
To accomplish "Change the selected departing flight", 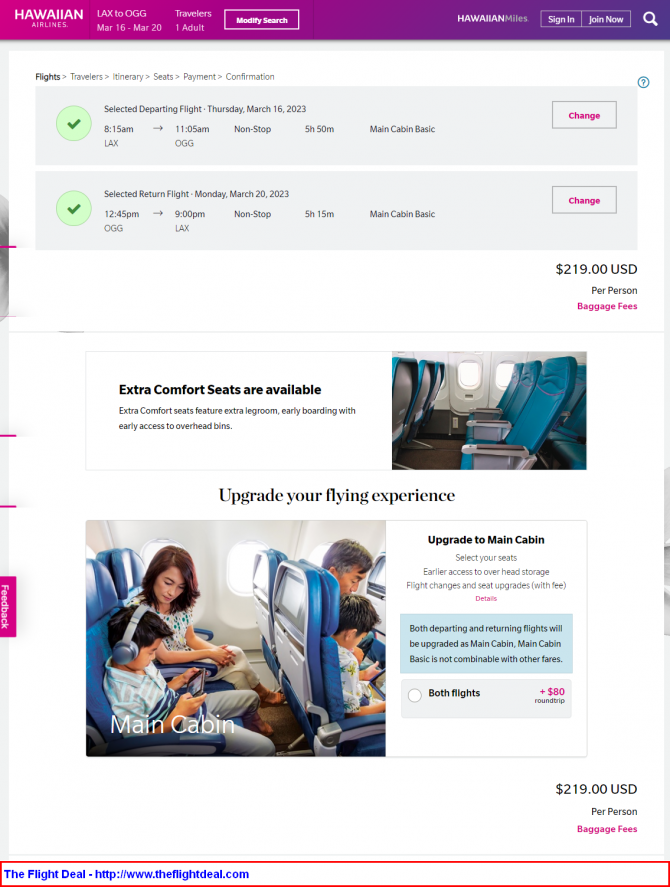I will (x=584, y=115).
